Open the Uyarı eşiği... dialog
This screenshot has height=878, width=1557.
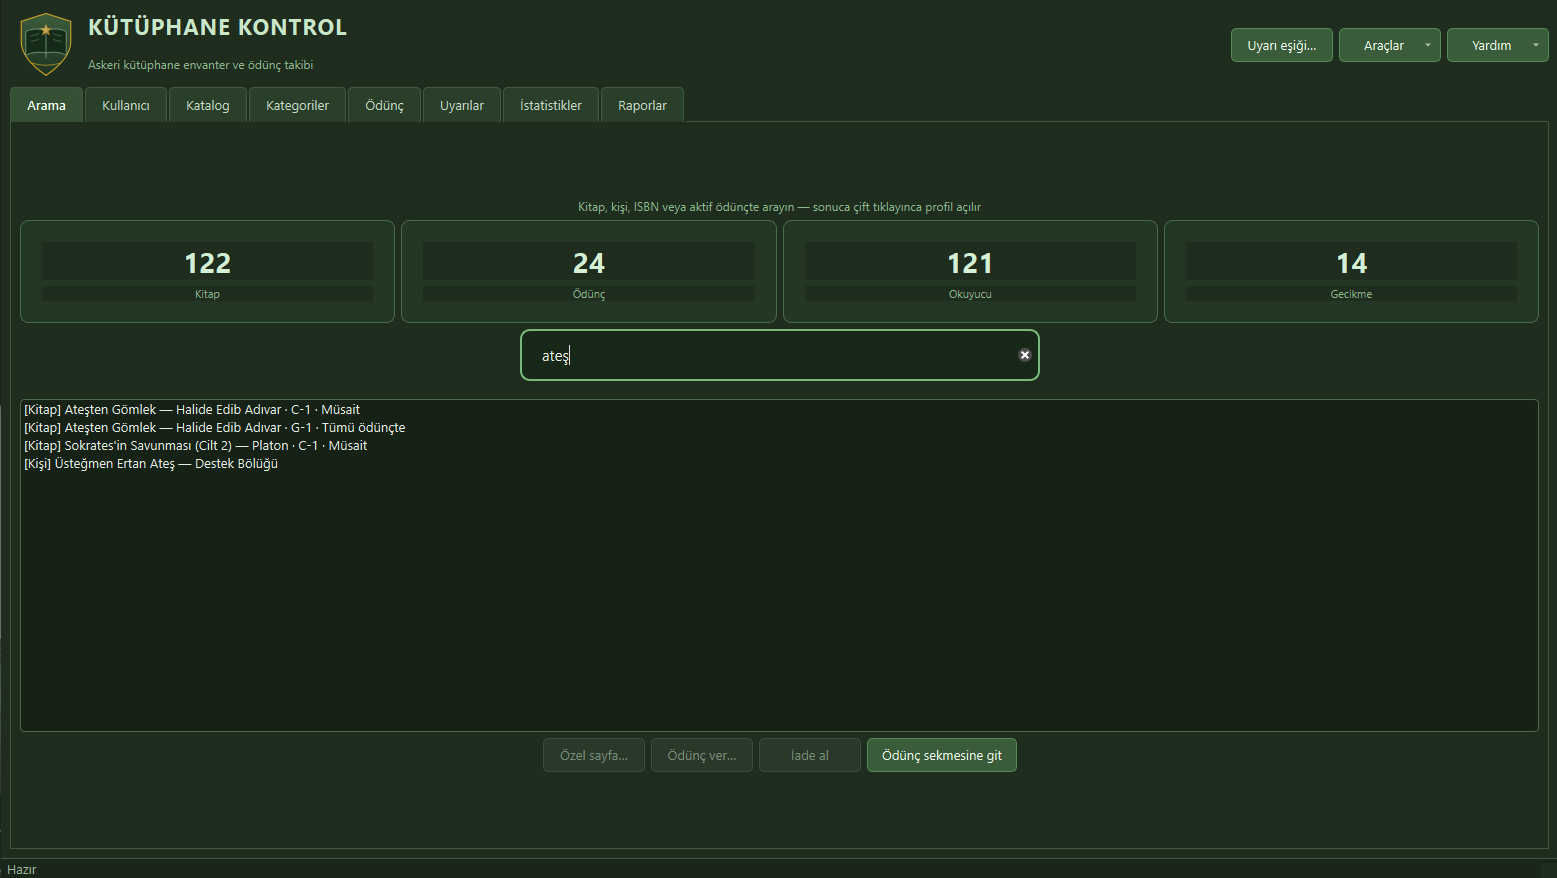1281,45
